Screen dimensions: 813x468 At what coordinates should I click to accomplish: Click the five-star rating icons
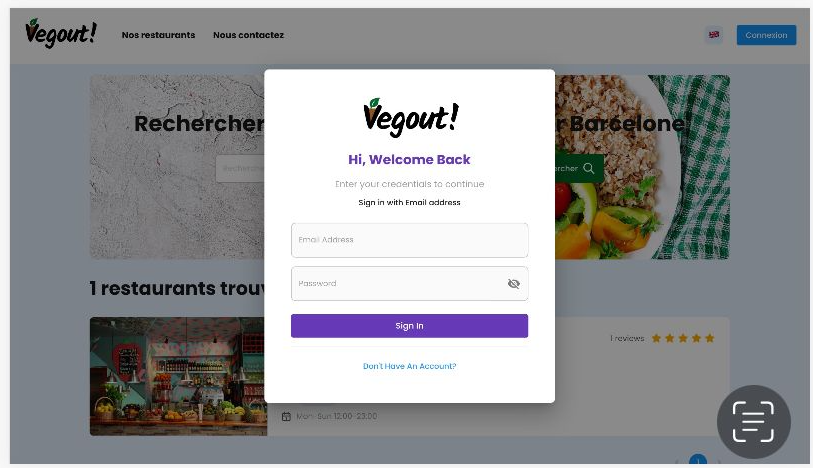click(x=683, y=338)
